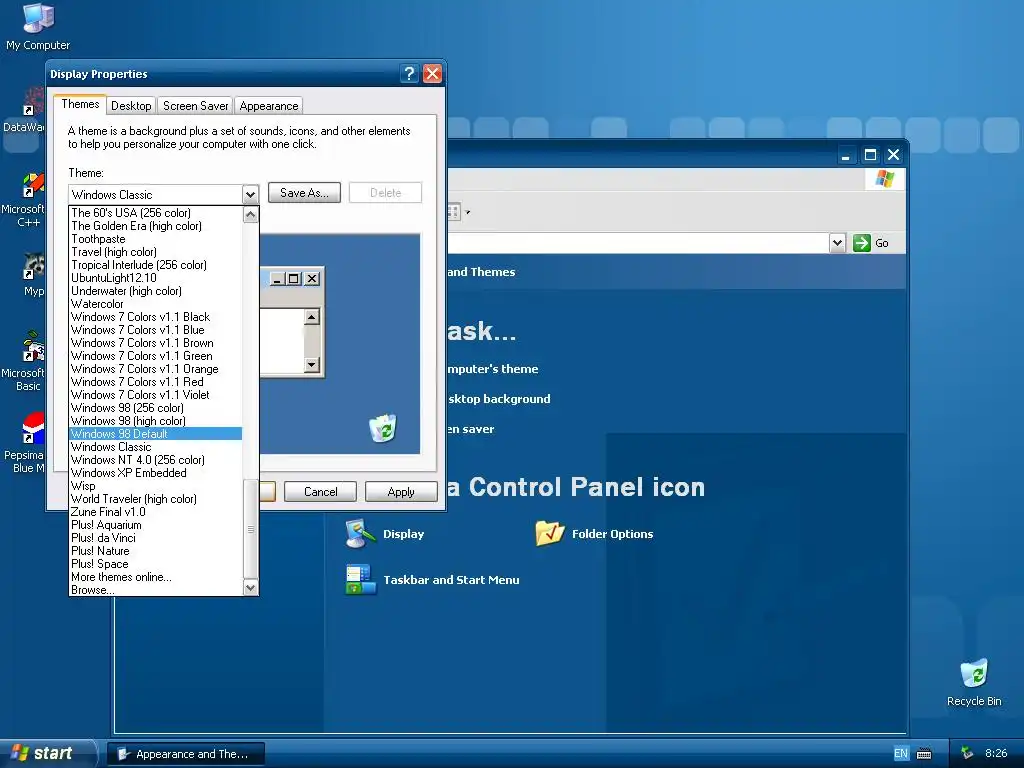
Task: Select the Plus! Nature theme
Action: (155, 551)
